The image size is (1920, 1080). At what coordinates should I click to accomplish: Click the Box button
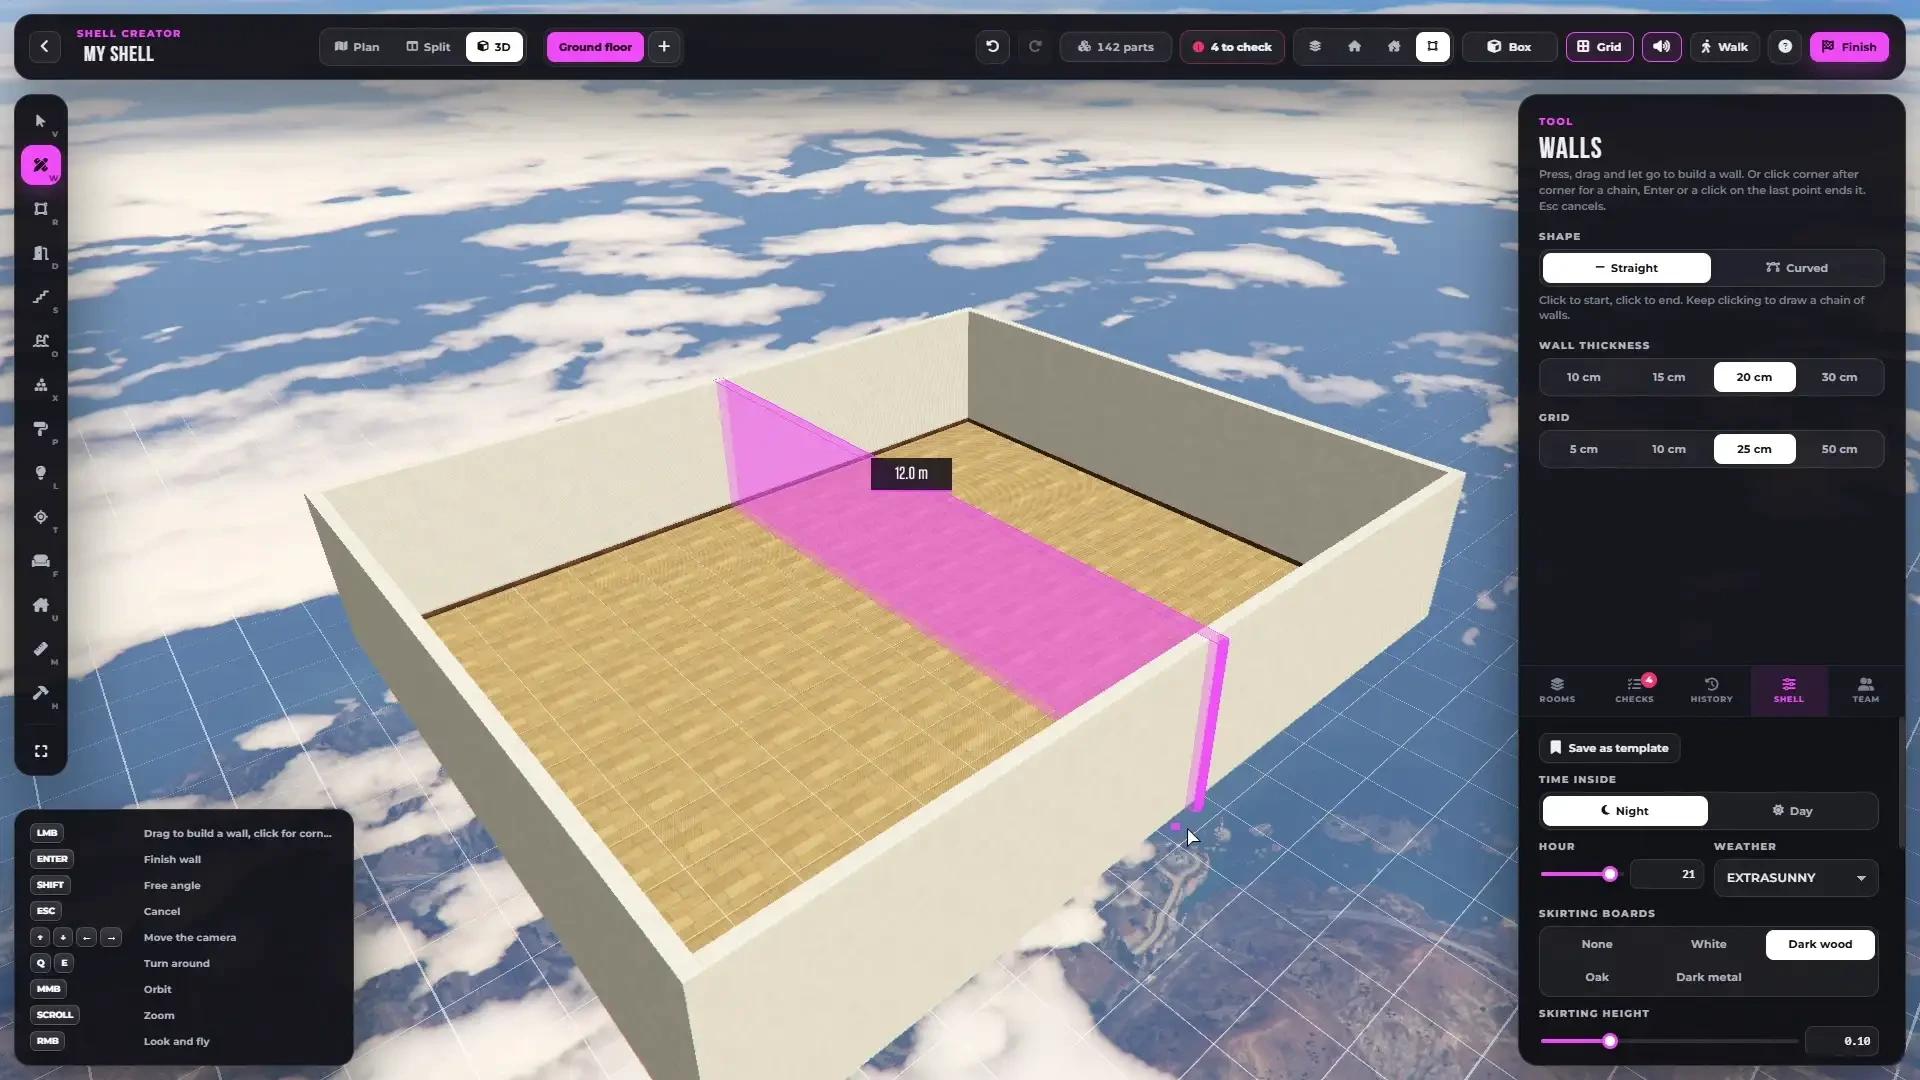tap(1509, 47)
